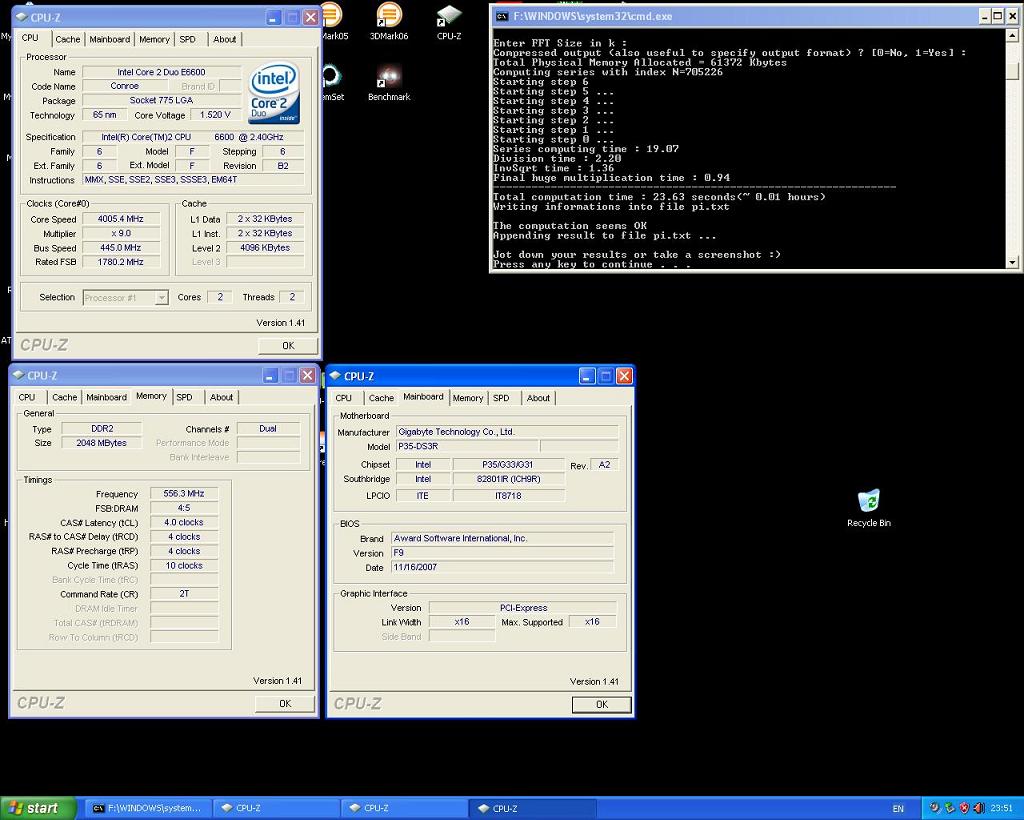The width and height of the screenshot is (1024, 820).
Task: Click the Core Voltage value 1.520 V
Action: [x=216, y=114]
